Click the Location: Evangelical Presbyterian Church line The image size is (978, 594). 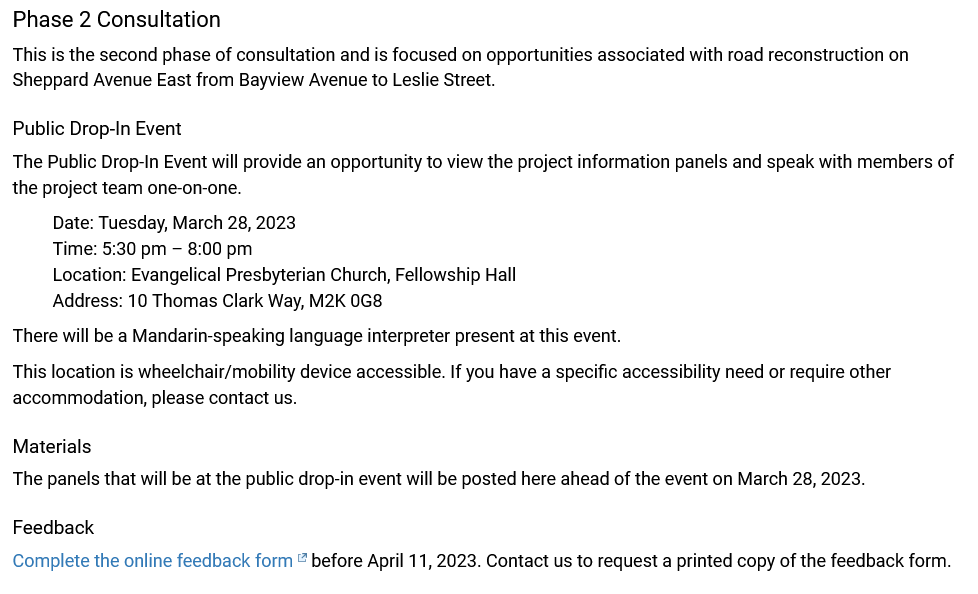pyautogui.click(x=284, y=275)
